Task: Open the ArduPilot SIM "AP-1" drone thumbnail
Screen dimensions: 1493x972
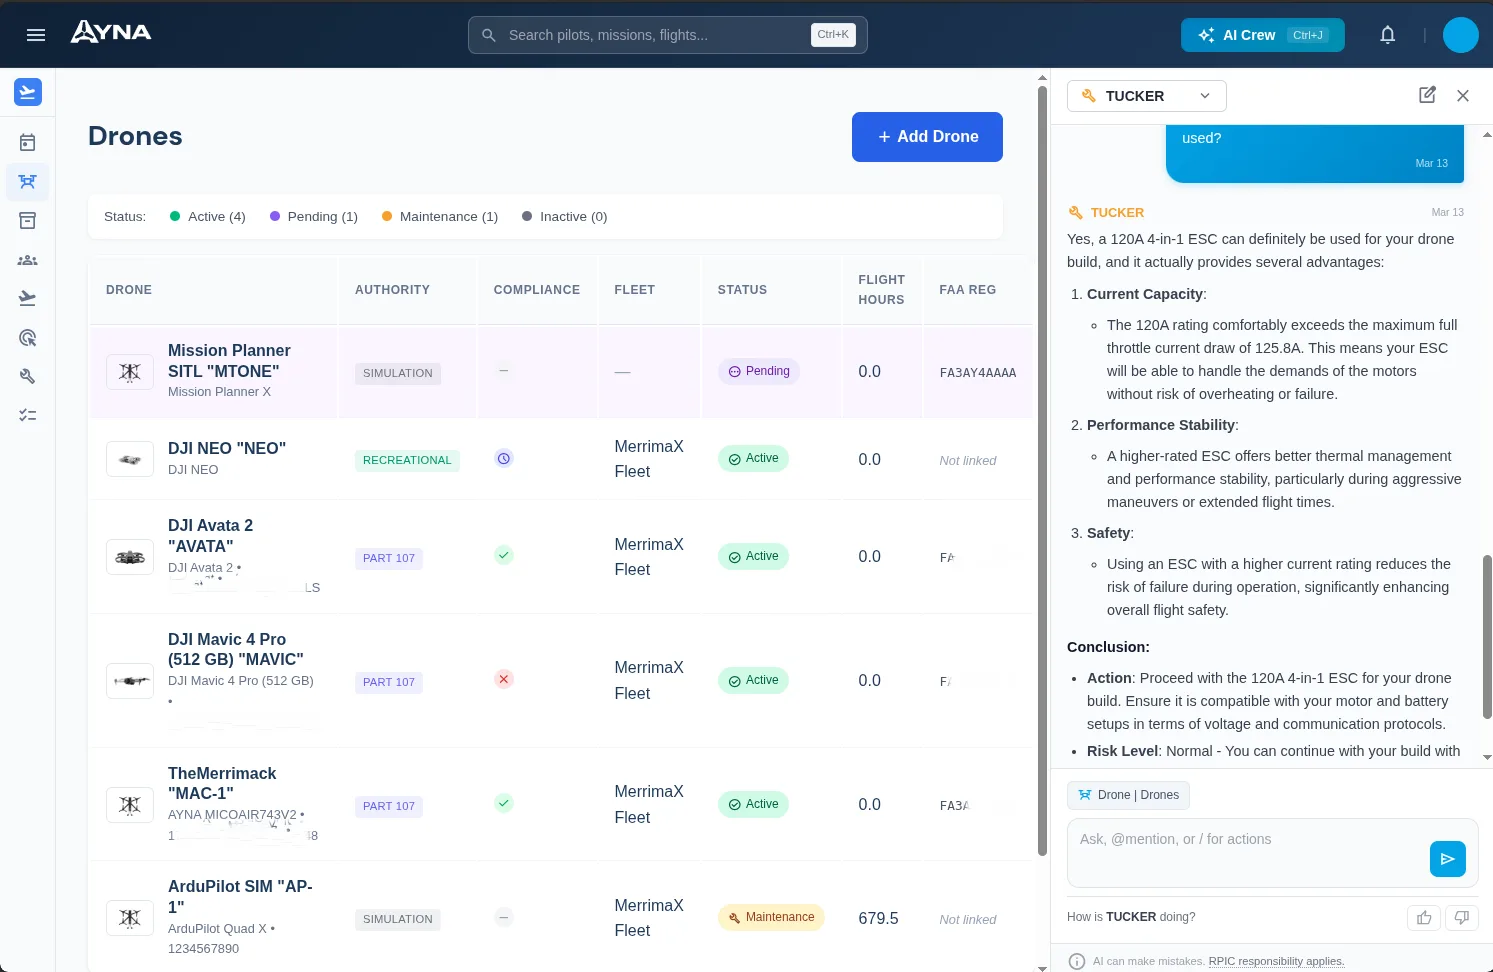Action: [x=130, y=918]
